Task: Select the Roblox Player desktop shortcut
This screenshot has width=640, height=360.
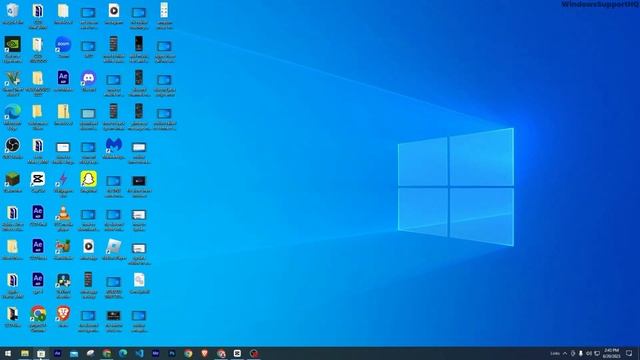Action: (x=114, y=249)
